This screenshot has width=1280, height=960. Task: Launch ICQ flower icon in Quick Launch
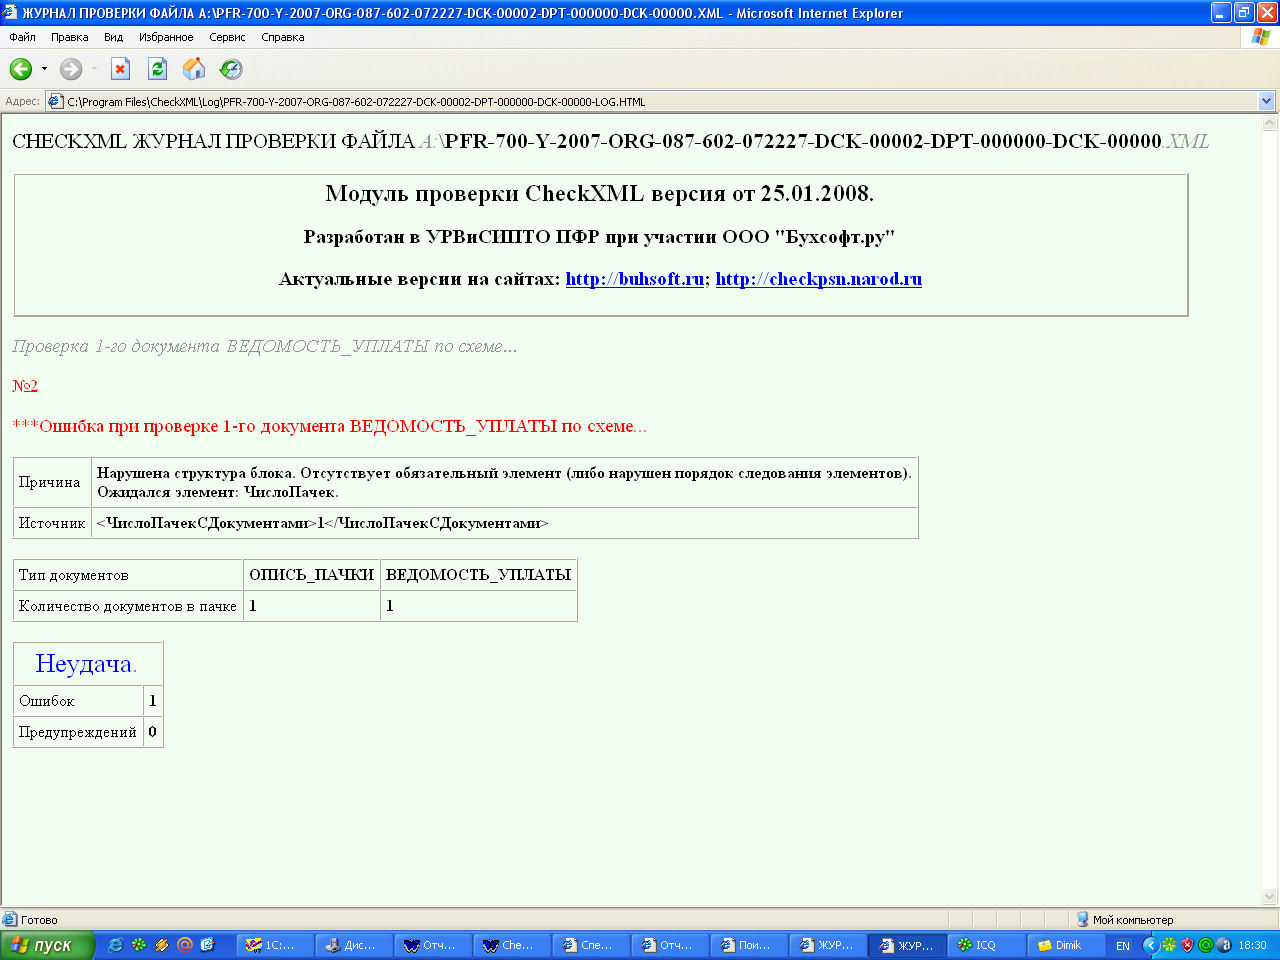(x=139, y=945)
